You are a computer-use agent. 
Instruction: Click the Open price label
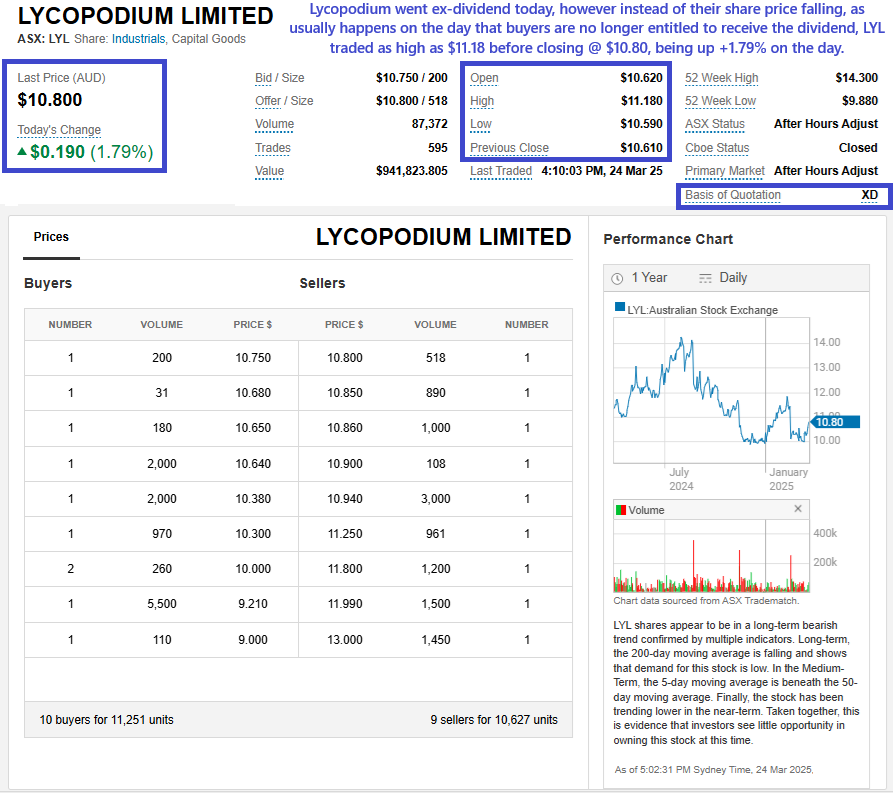click(484, 78)
